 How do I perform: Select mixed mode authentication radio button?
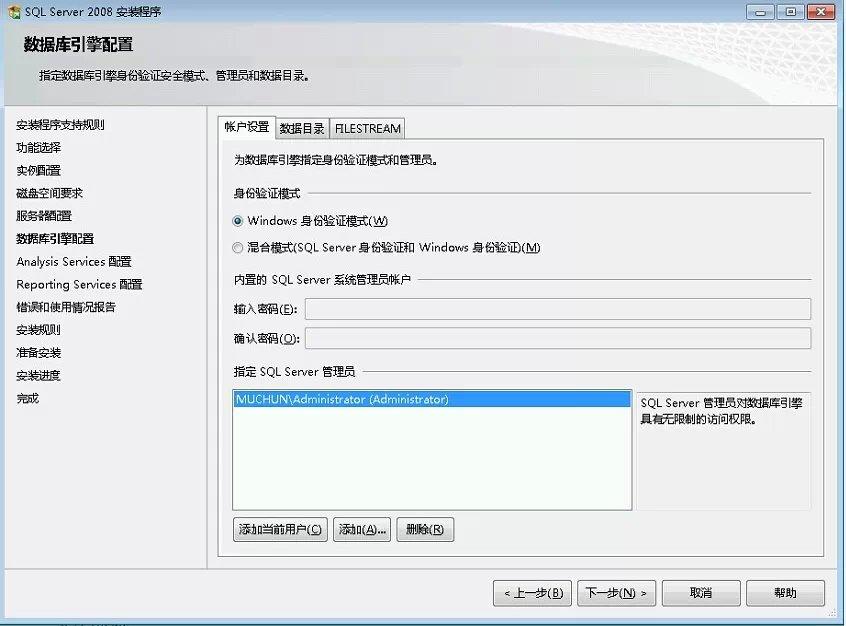(237, 248)
